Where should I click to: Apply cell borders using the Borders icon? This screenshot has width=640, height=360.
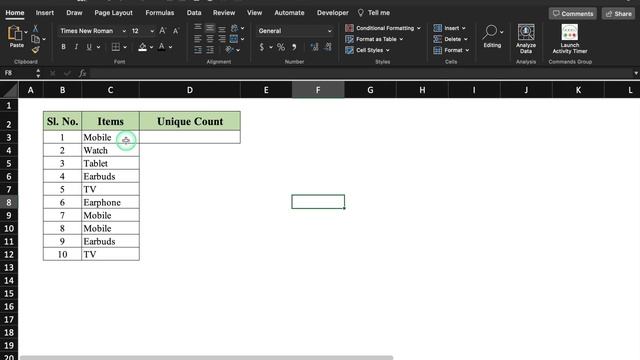tap(116, 47)
